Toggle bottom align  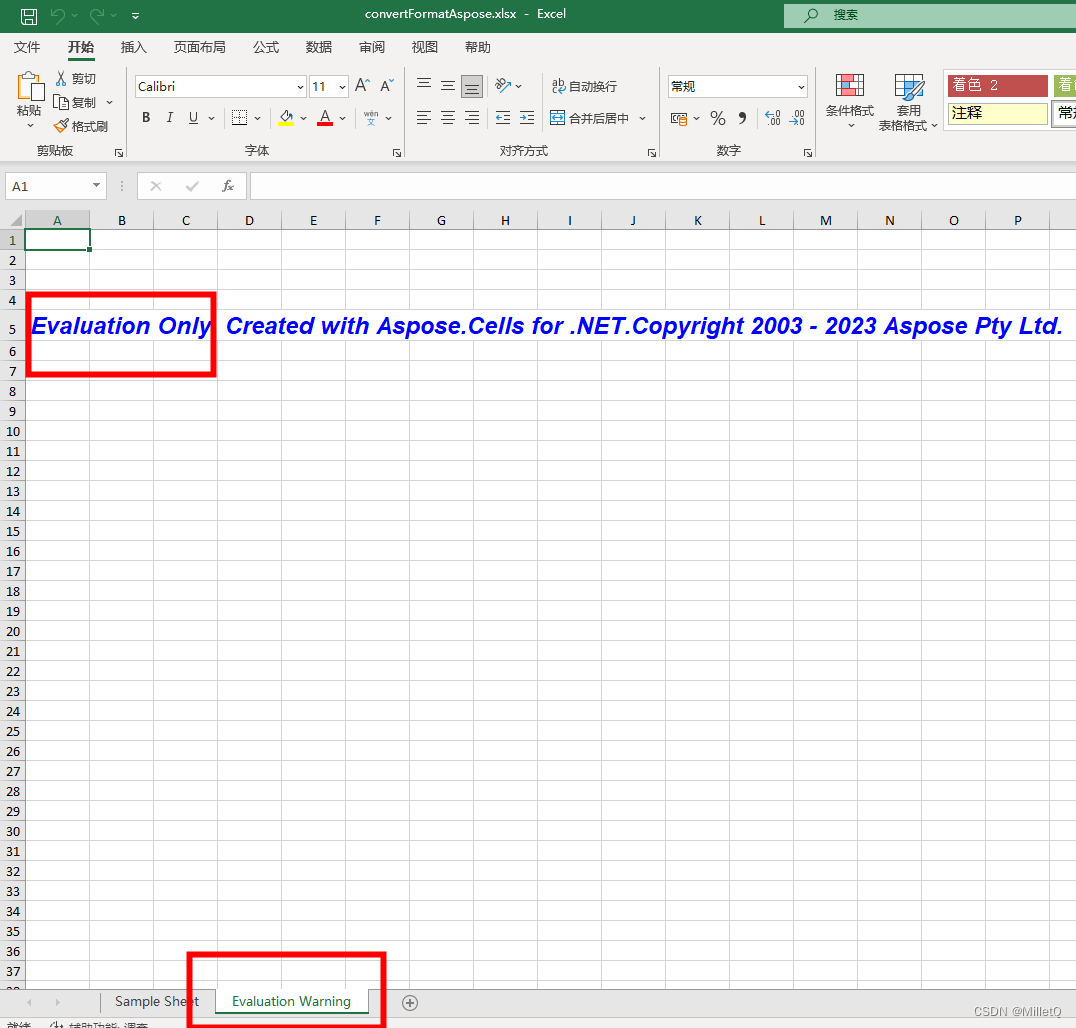coord(472,86)
